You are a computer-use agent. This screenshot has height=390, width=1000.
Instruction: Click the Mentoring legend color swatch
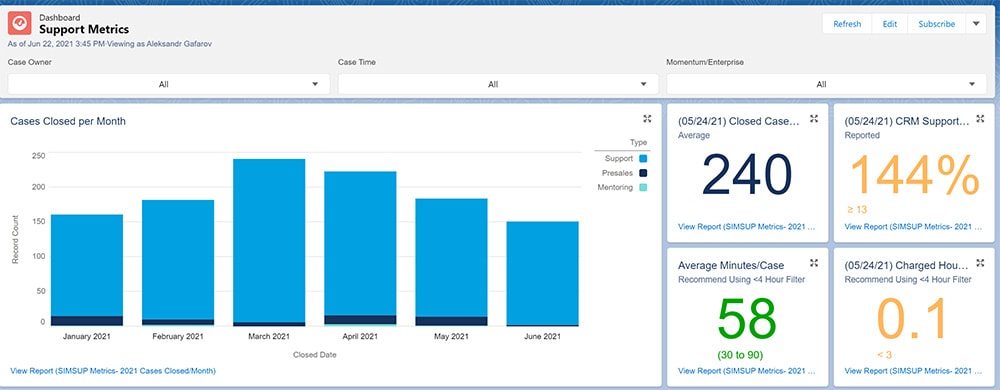(643, 187)
